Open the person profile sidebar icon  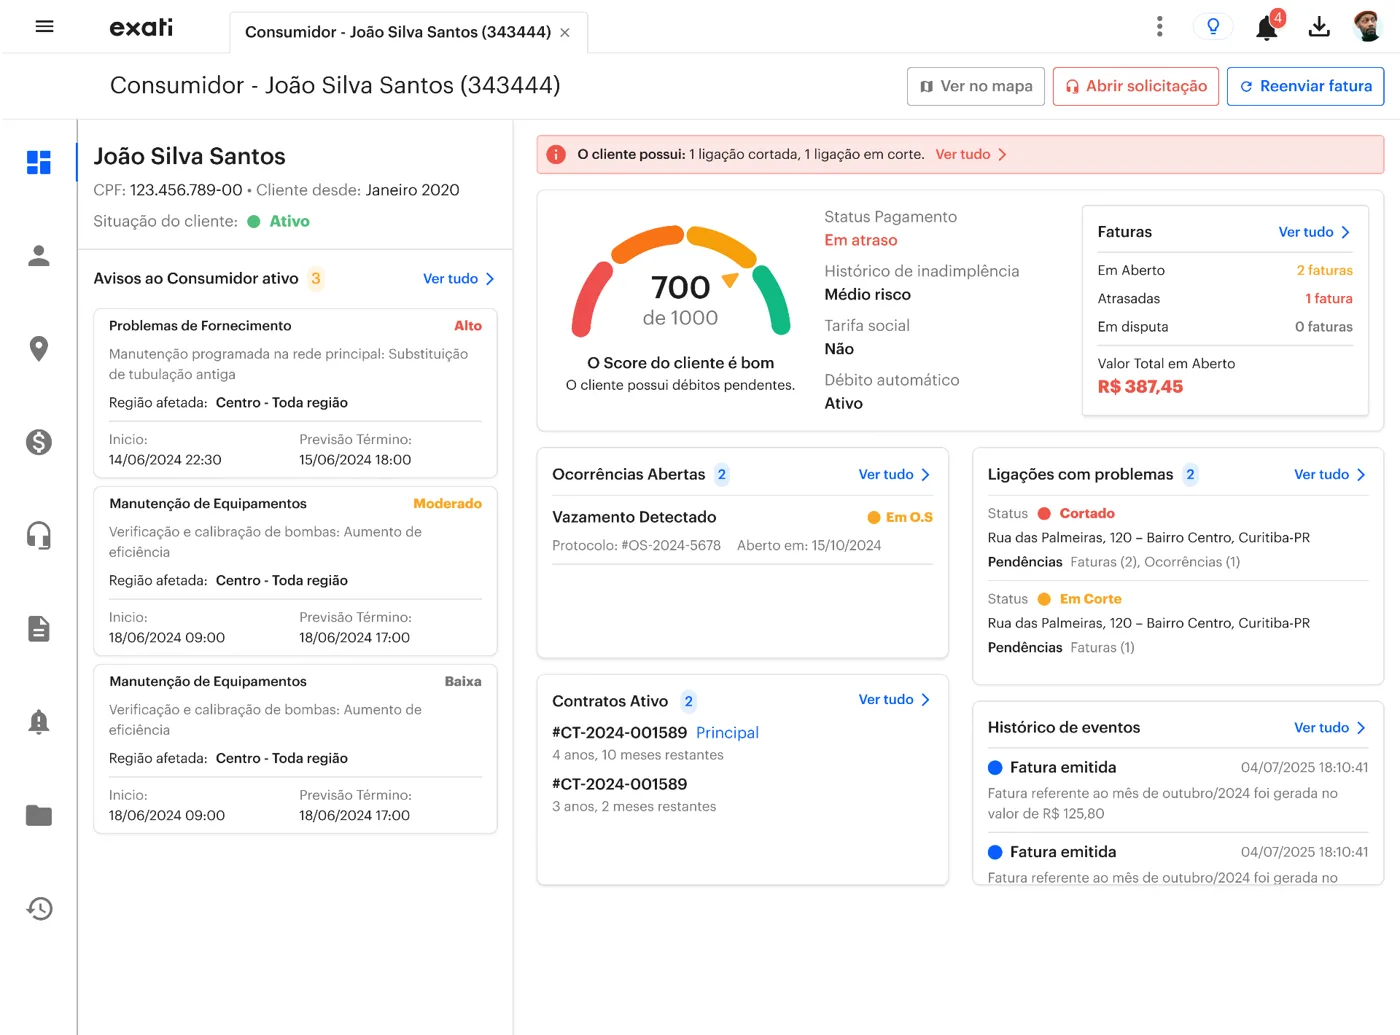tap(39, 256)
